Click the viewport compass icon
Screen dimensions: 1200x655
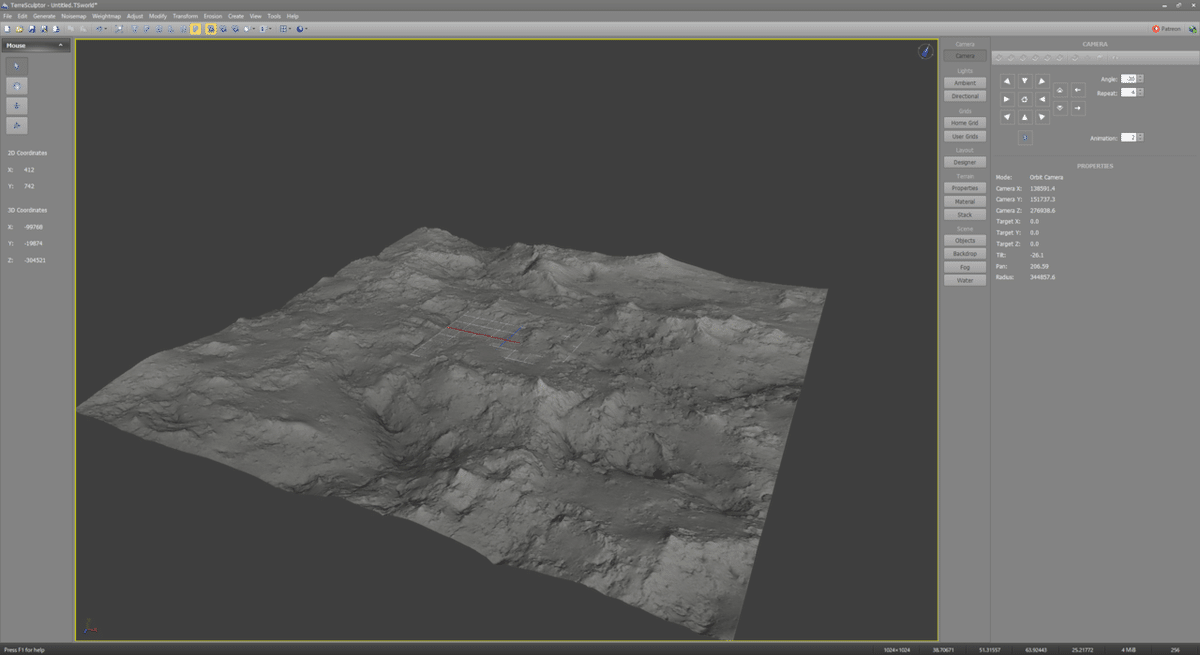925,52
